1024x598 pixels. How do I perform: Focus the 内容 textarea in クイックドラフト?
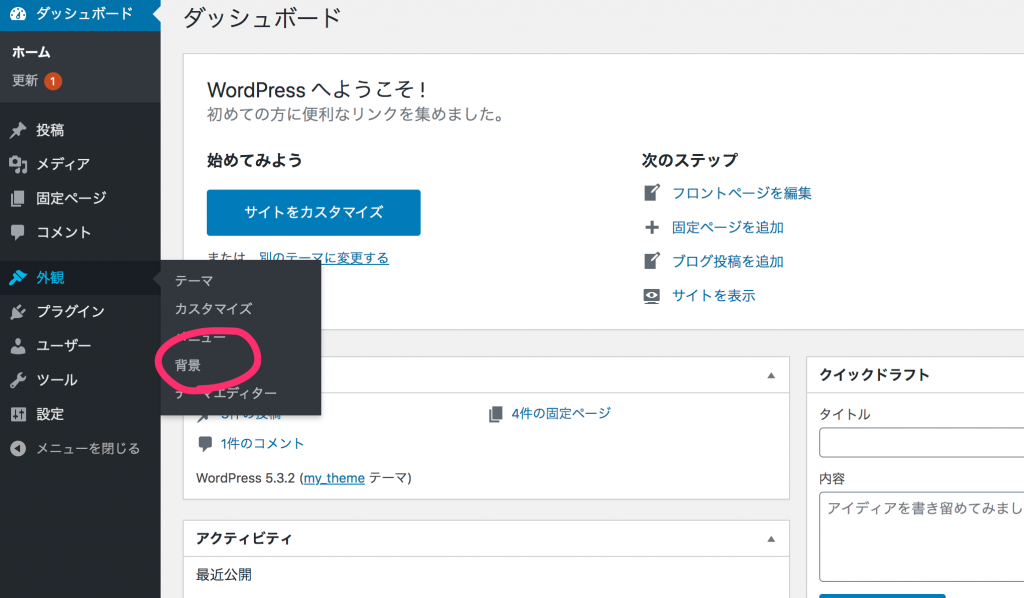click(921, 537)
